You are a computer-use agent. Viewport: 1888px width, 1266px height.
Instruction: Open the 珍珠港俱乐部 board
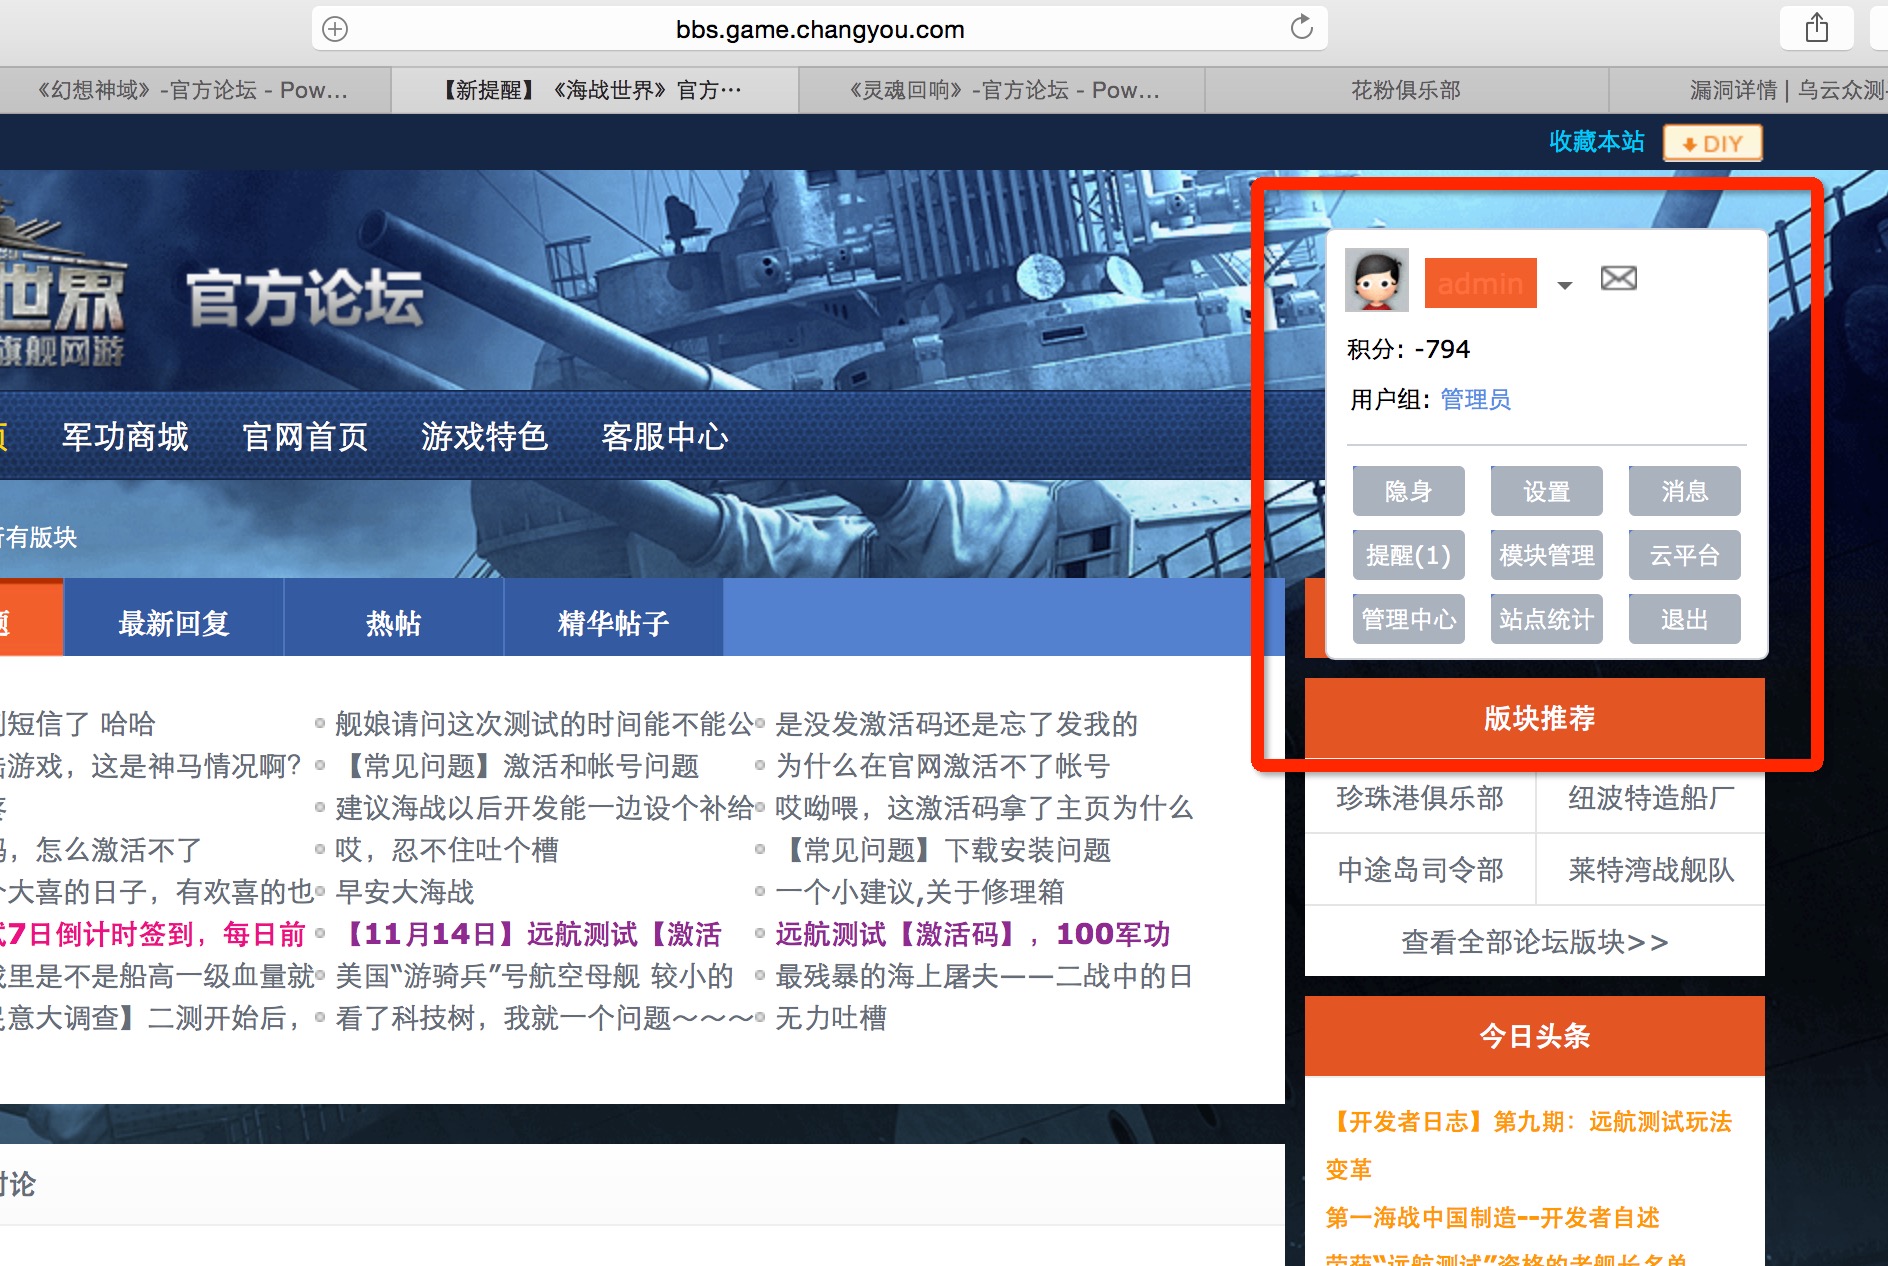click(x=1420, y=798)
